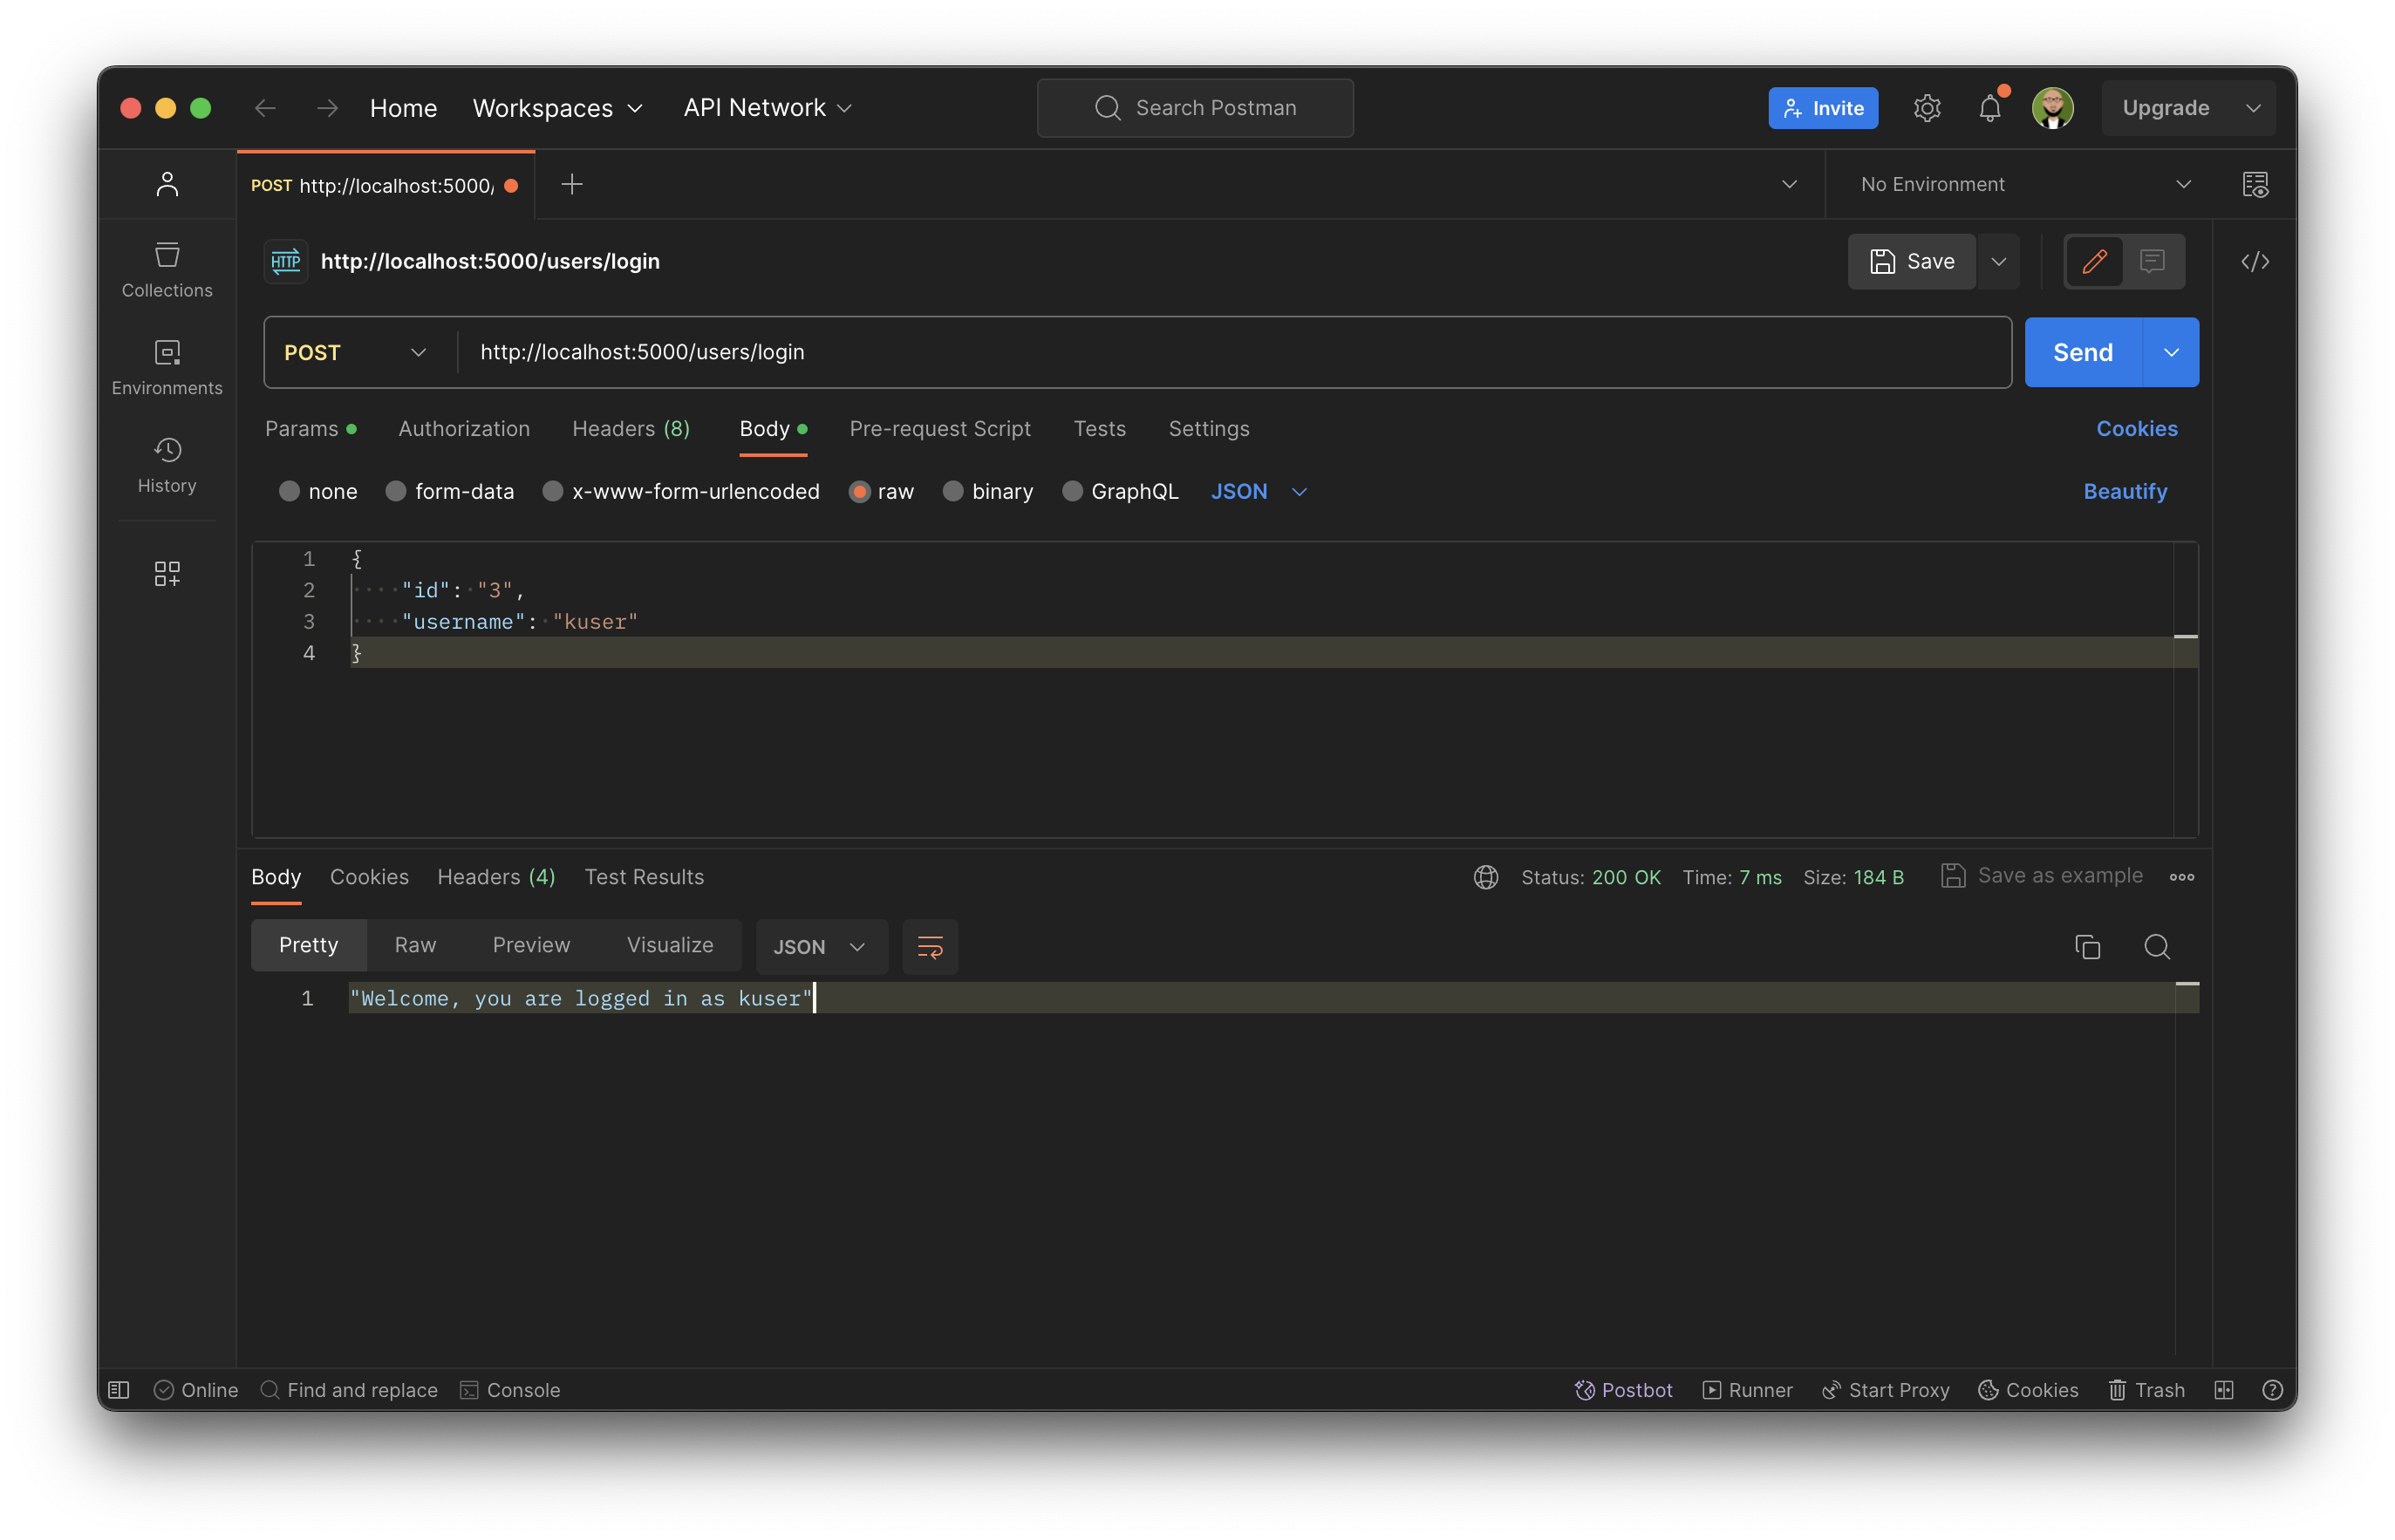Open the Collections panel in sidebar
This screenshot has width=2395, height=1540.
coord(166,268)
